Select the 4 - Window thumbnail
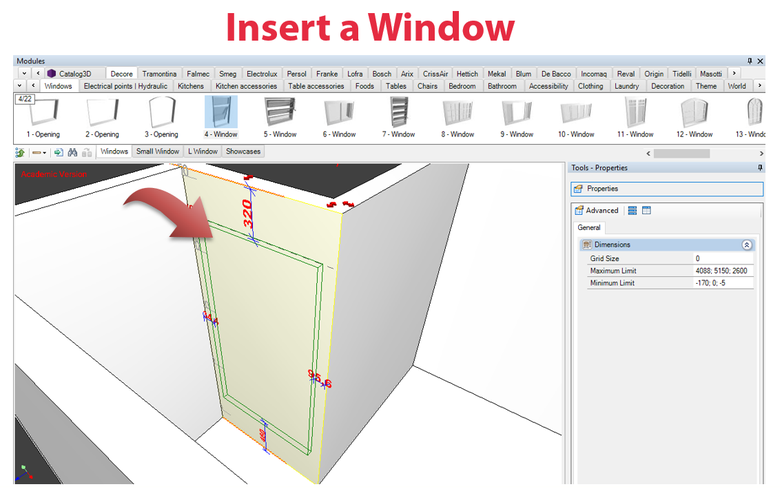782x489 pixels. coord(220,117)
